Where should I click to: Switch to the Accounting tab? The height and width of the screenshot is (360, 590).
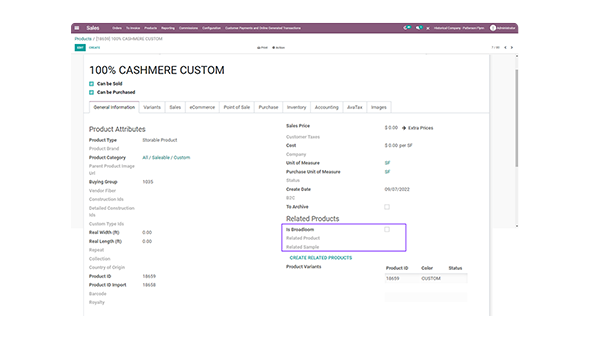[327, 107]
